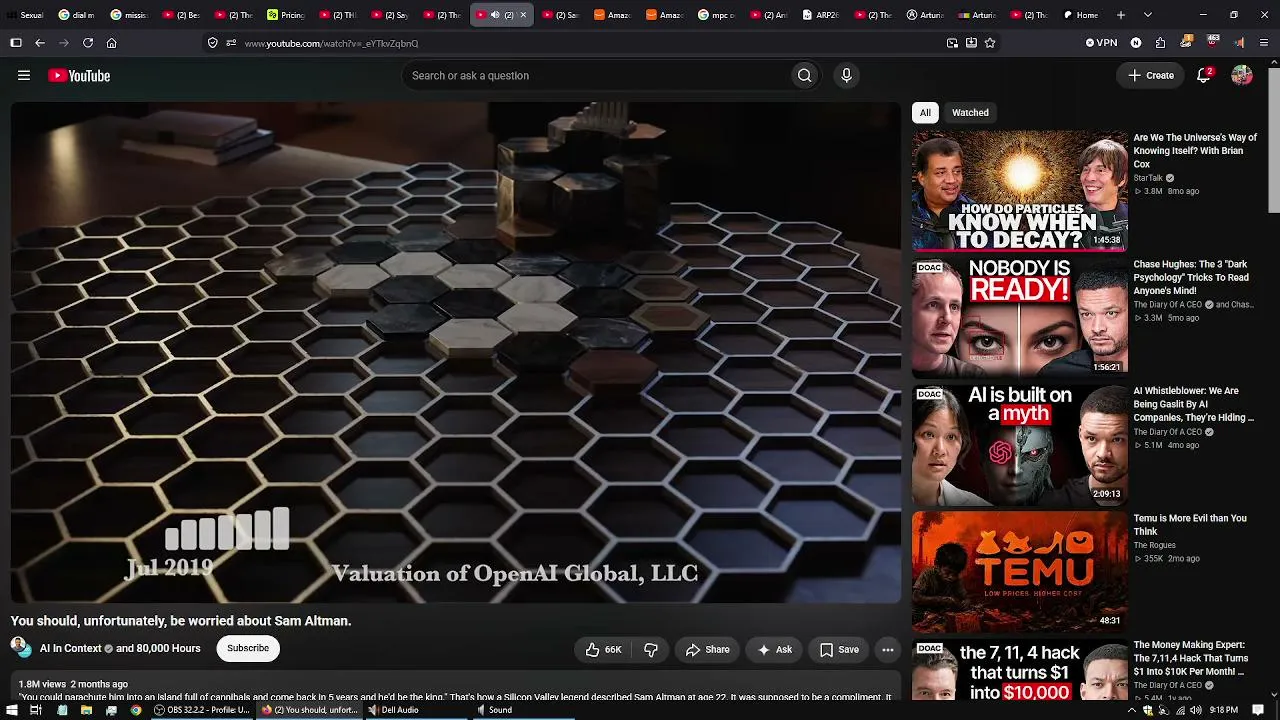This screenshot has width=1280, height=720.
Task: Like the video with thumbs up
Action: (x=603, y=649)
